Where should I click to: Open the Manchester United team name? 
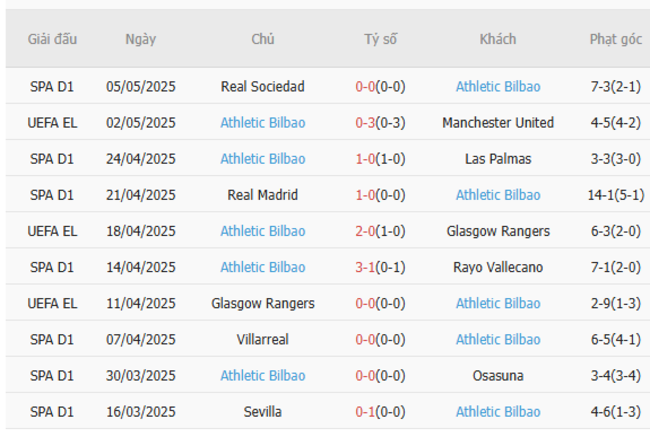pos(498,123)
